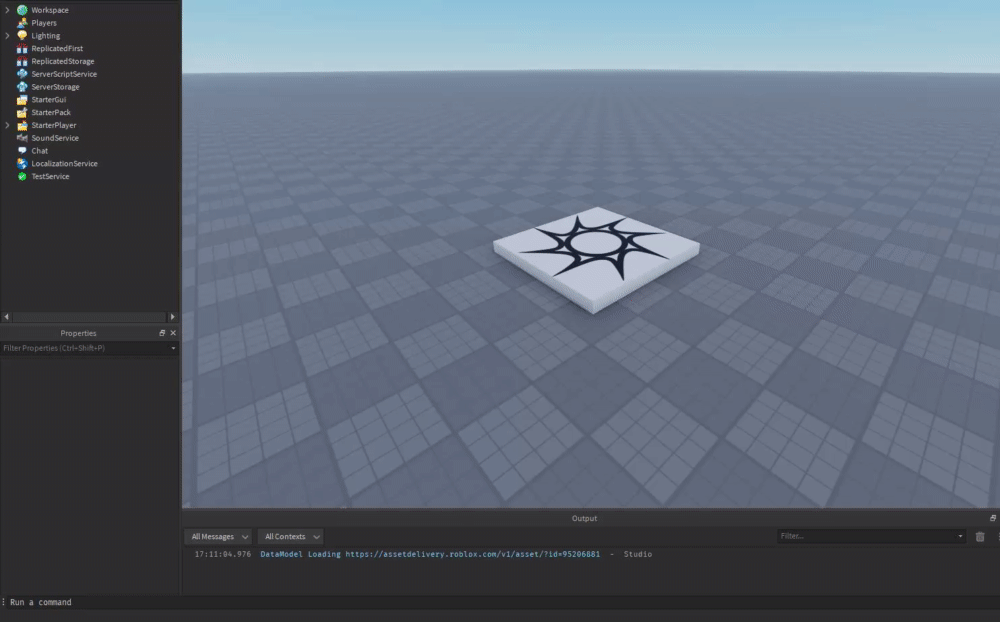This screenshot has height=622, width=1000.
Task: Click the StarterPack icon
Action: click(x=22, y=112)
